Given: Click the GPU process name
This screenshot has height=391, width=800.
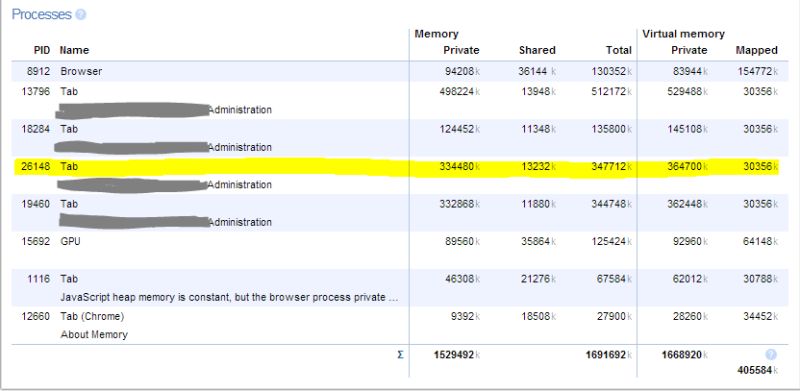Looking at the screenshot, I should click(x=70, y=241).
